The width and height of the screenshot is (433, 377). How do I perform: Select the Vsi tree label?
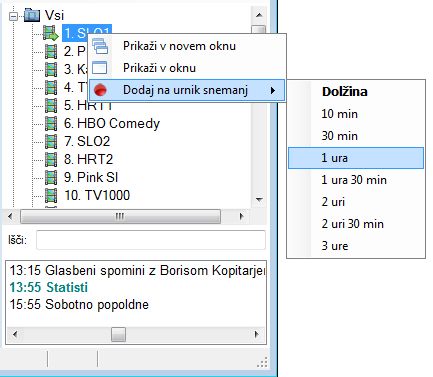[x=54, y=15]
